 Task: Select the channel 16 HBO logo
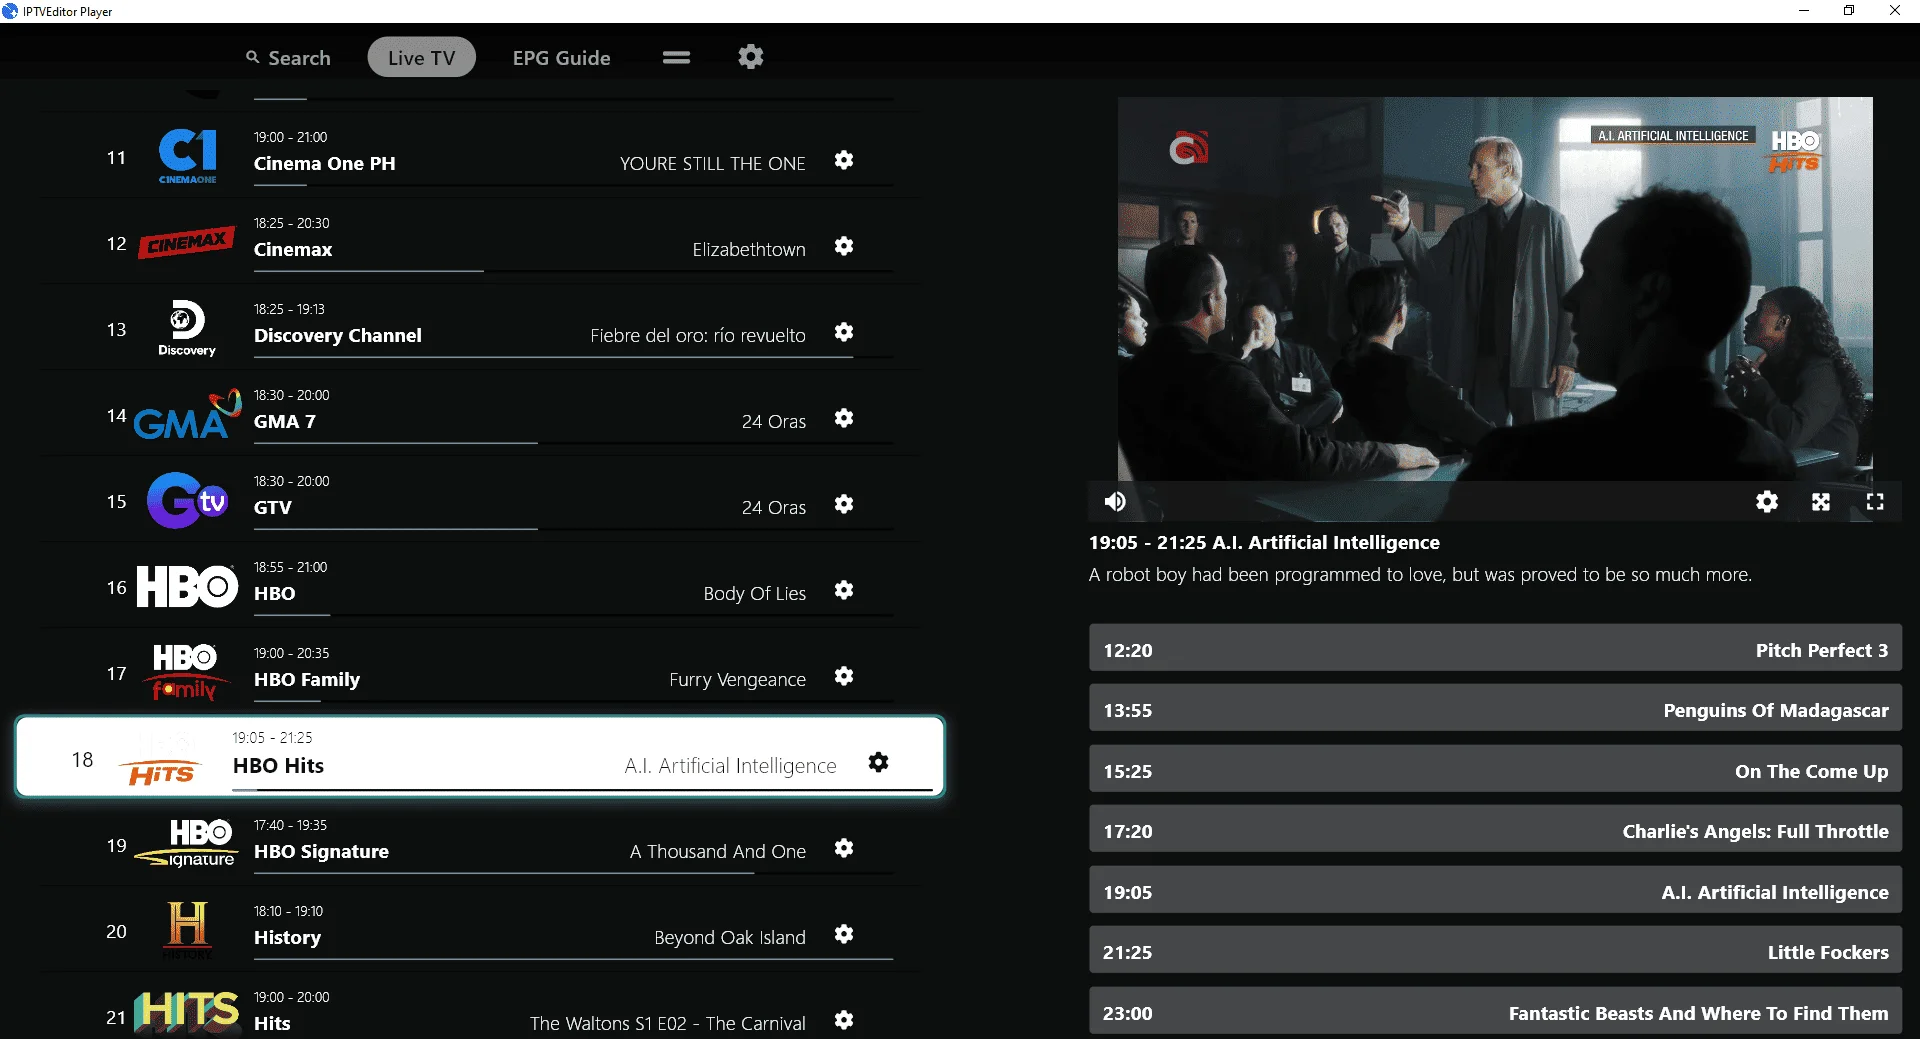187,587
